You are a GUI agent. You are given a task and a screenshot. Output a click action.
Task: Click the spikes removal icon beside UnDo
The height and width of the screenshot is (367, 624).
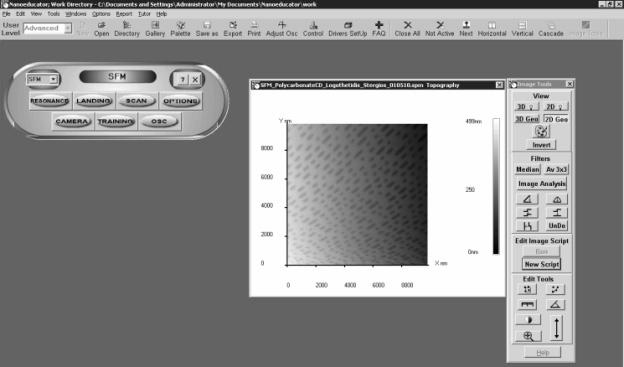[527, 226]
